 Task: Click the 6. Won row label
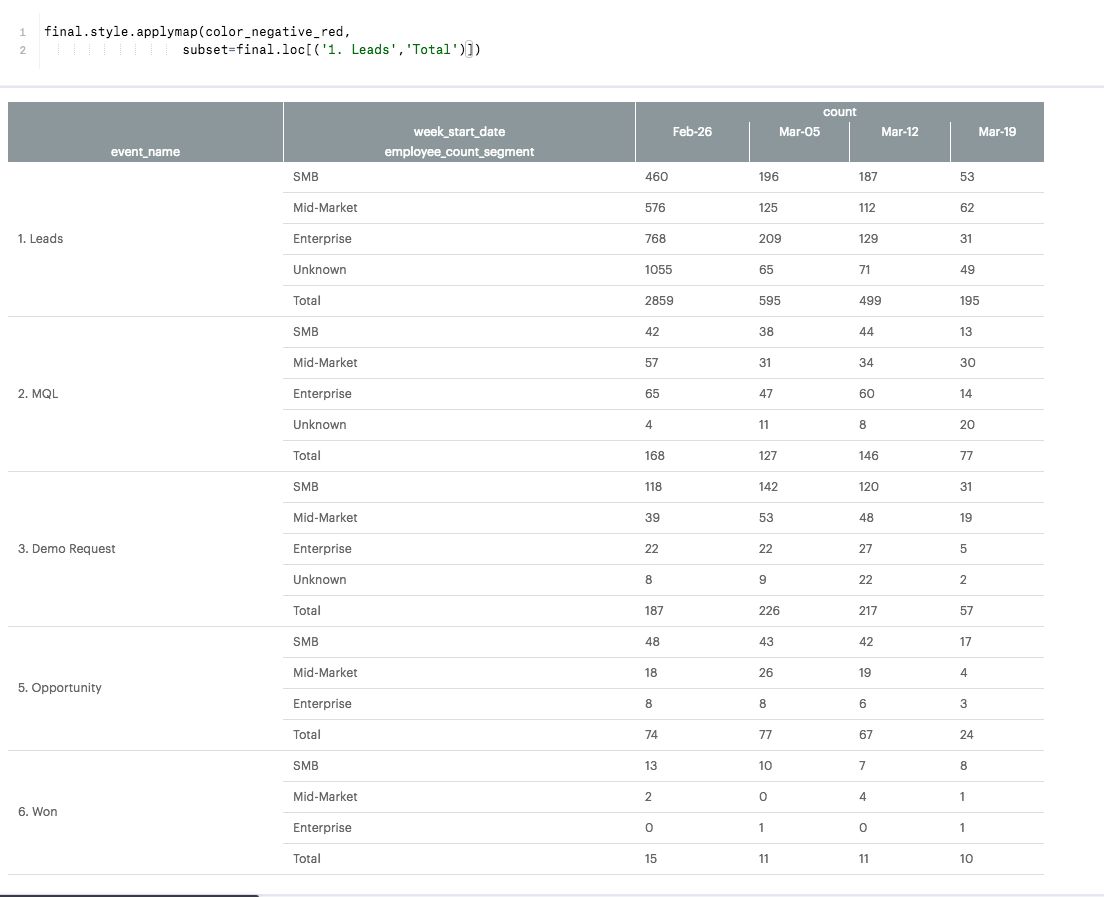click(x=38, y=812)
